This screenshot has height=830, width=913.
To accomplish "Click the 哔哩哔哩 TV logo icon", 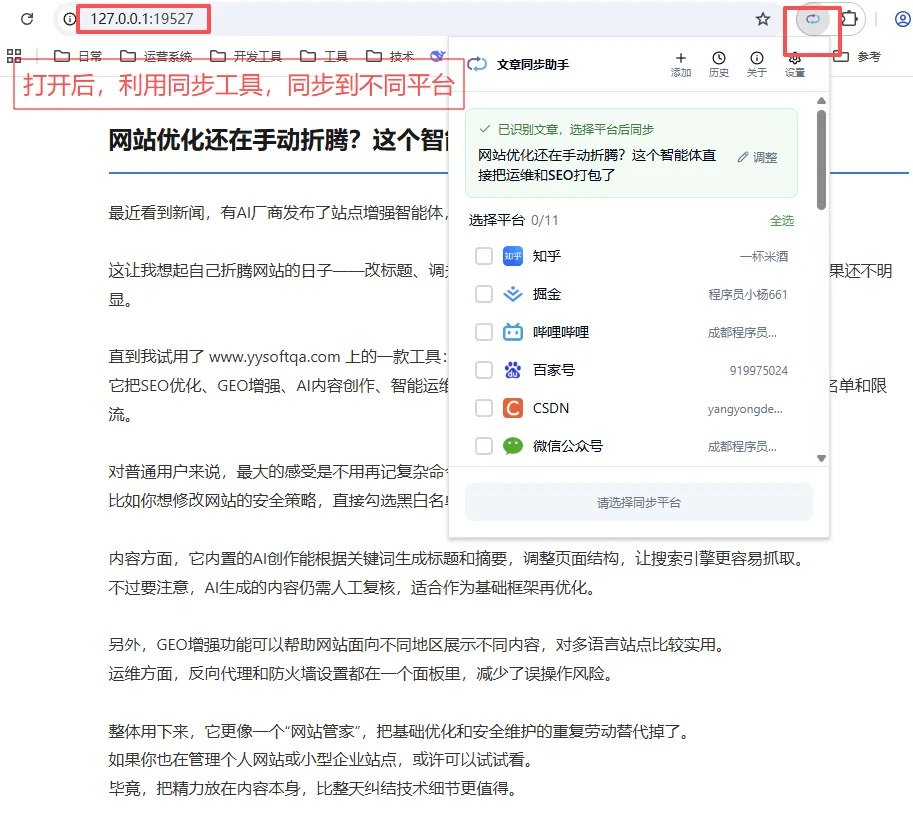I will click(x=512, y=332).
